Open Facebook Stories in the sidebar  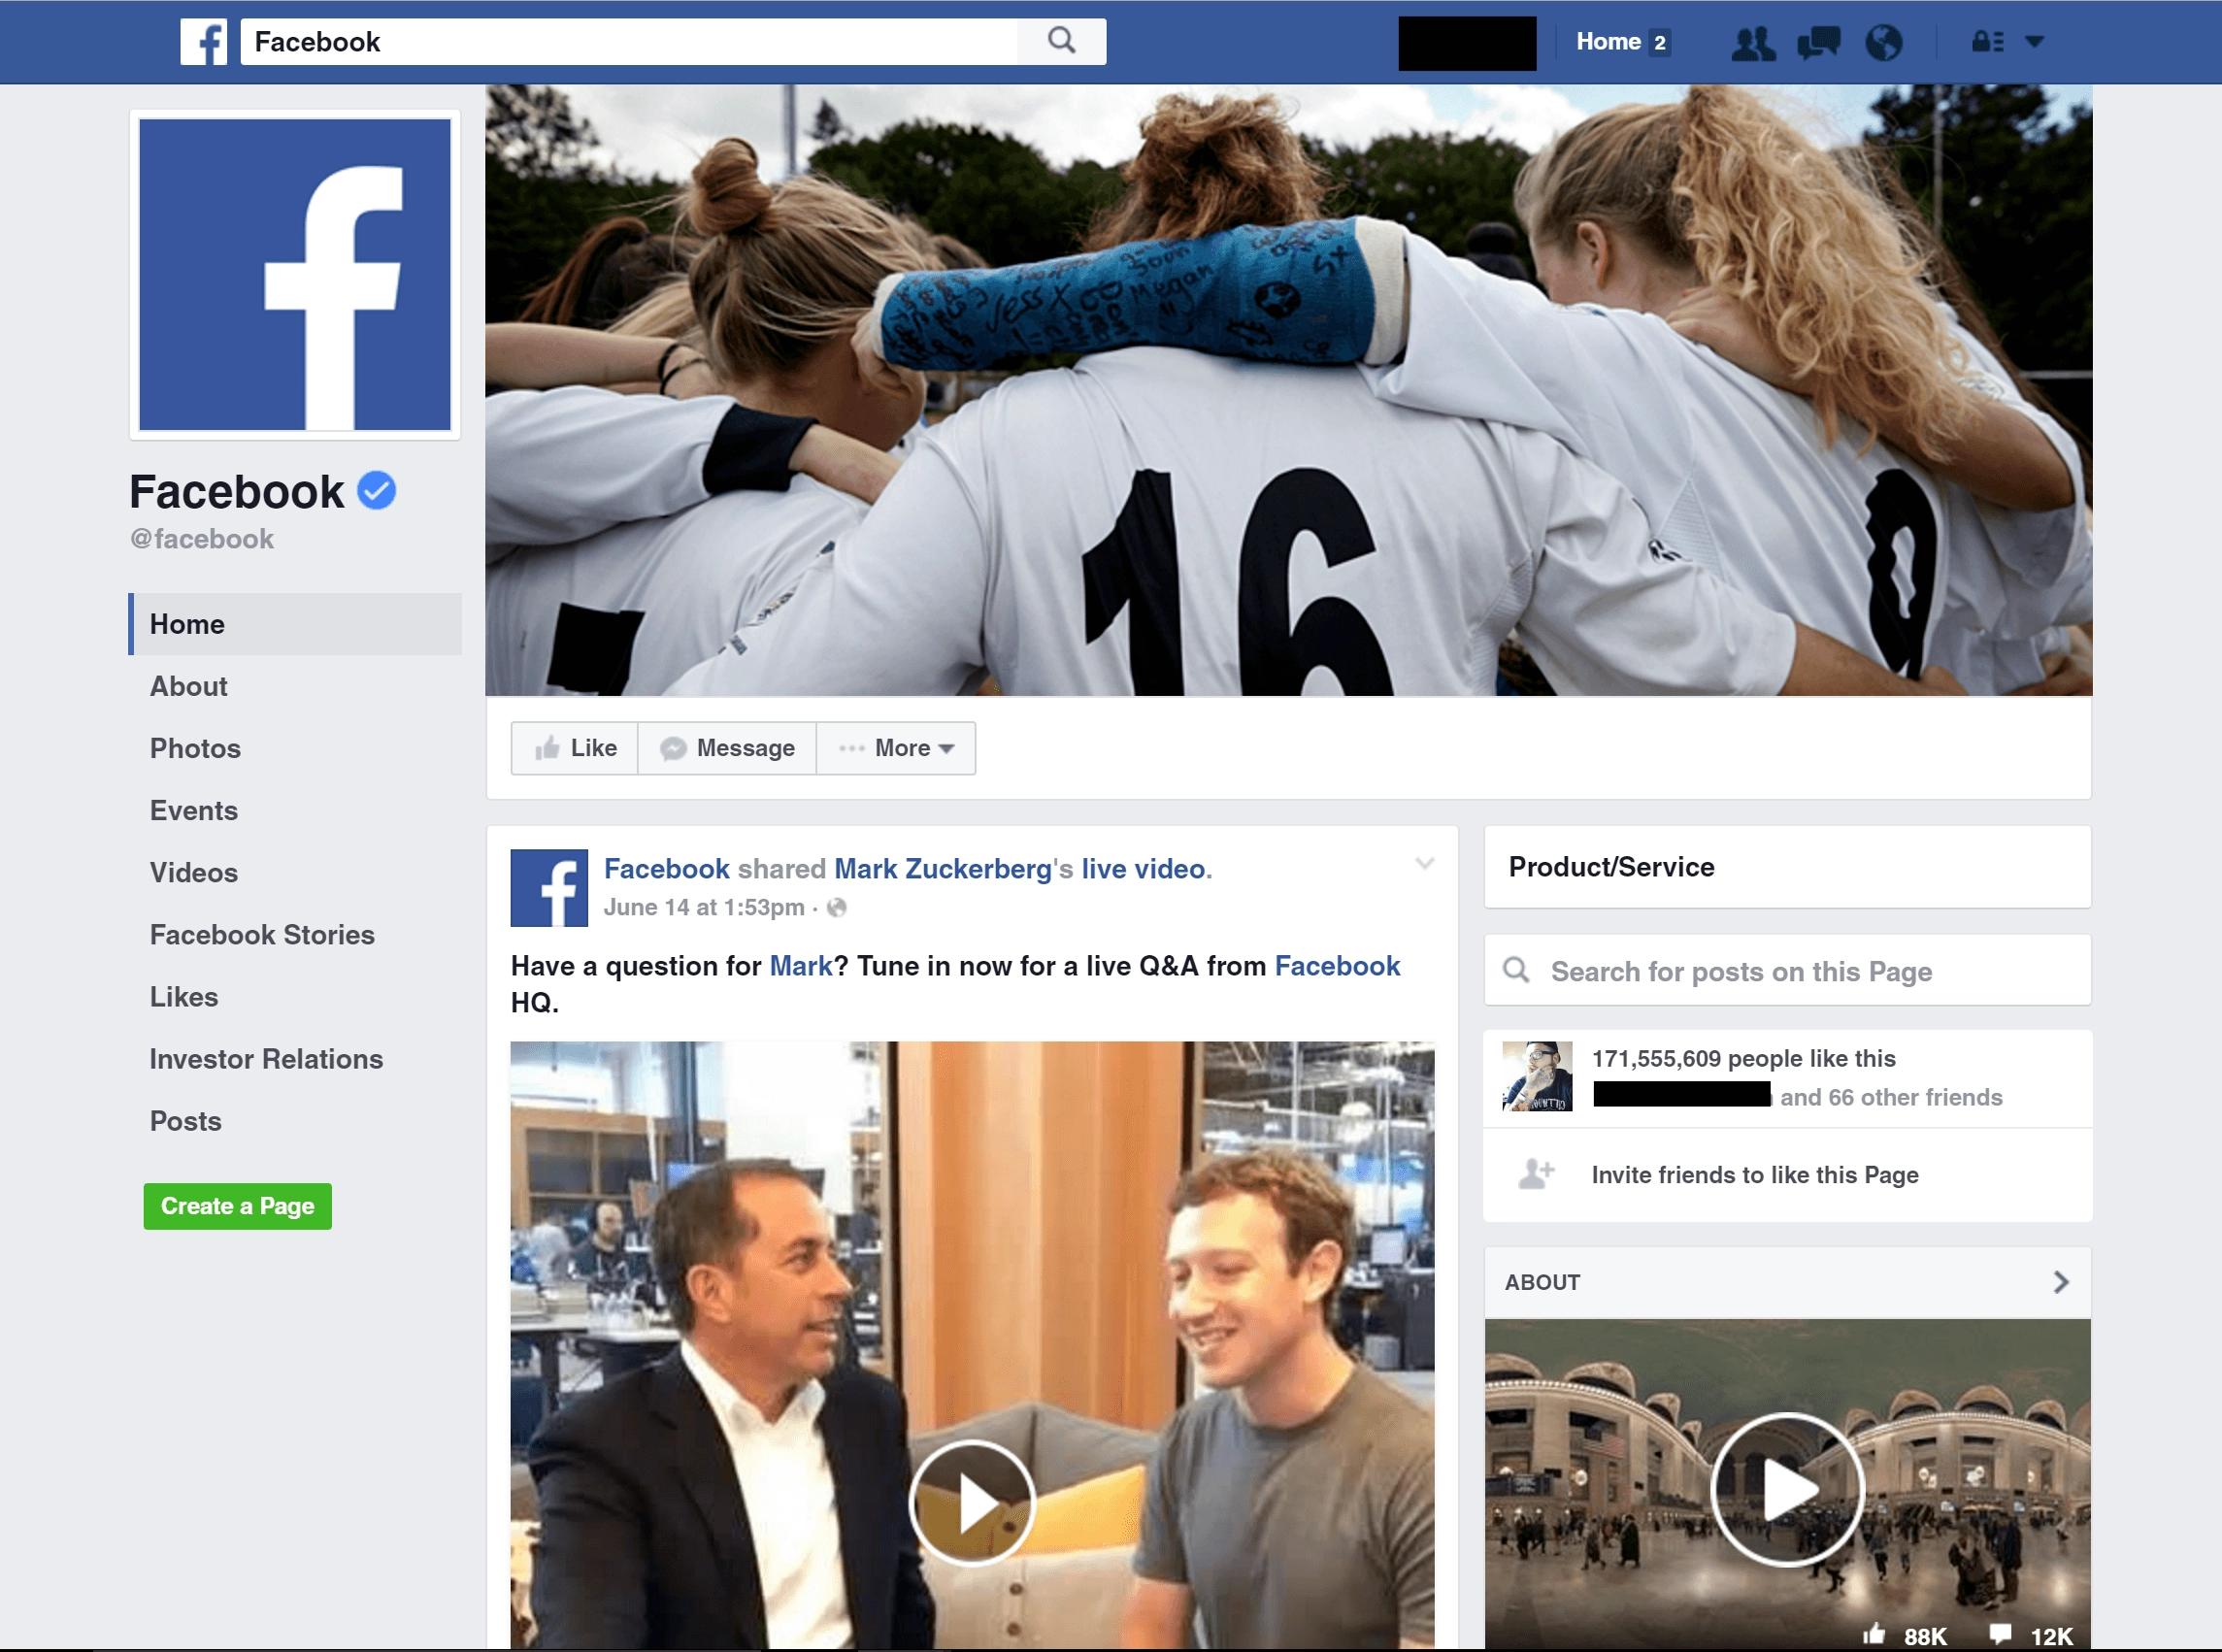(x=262, y=934)
